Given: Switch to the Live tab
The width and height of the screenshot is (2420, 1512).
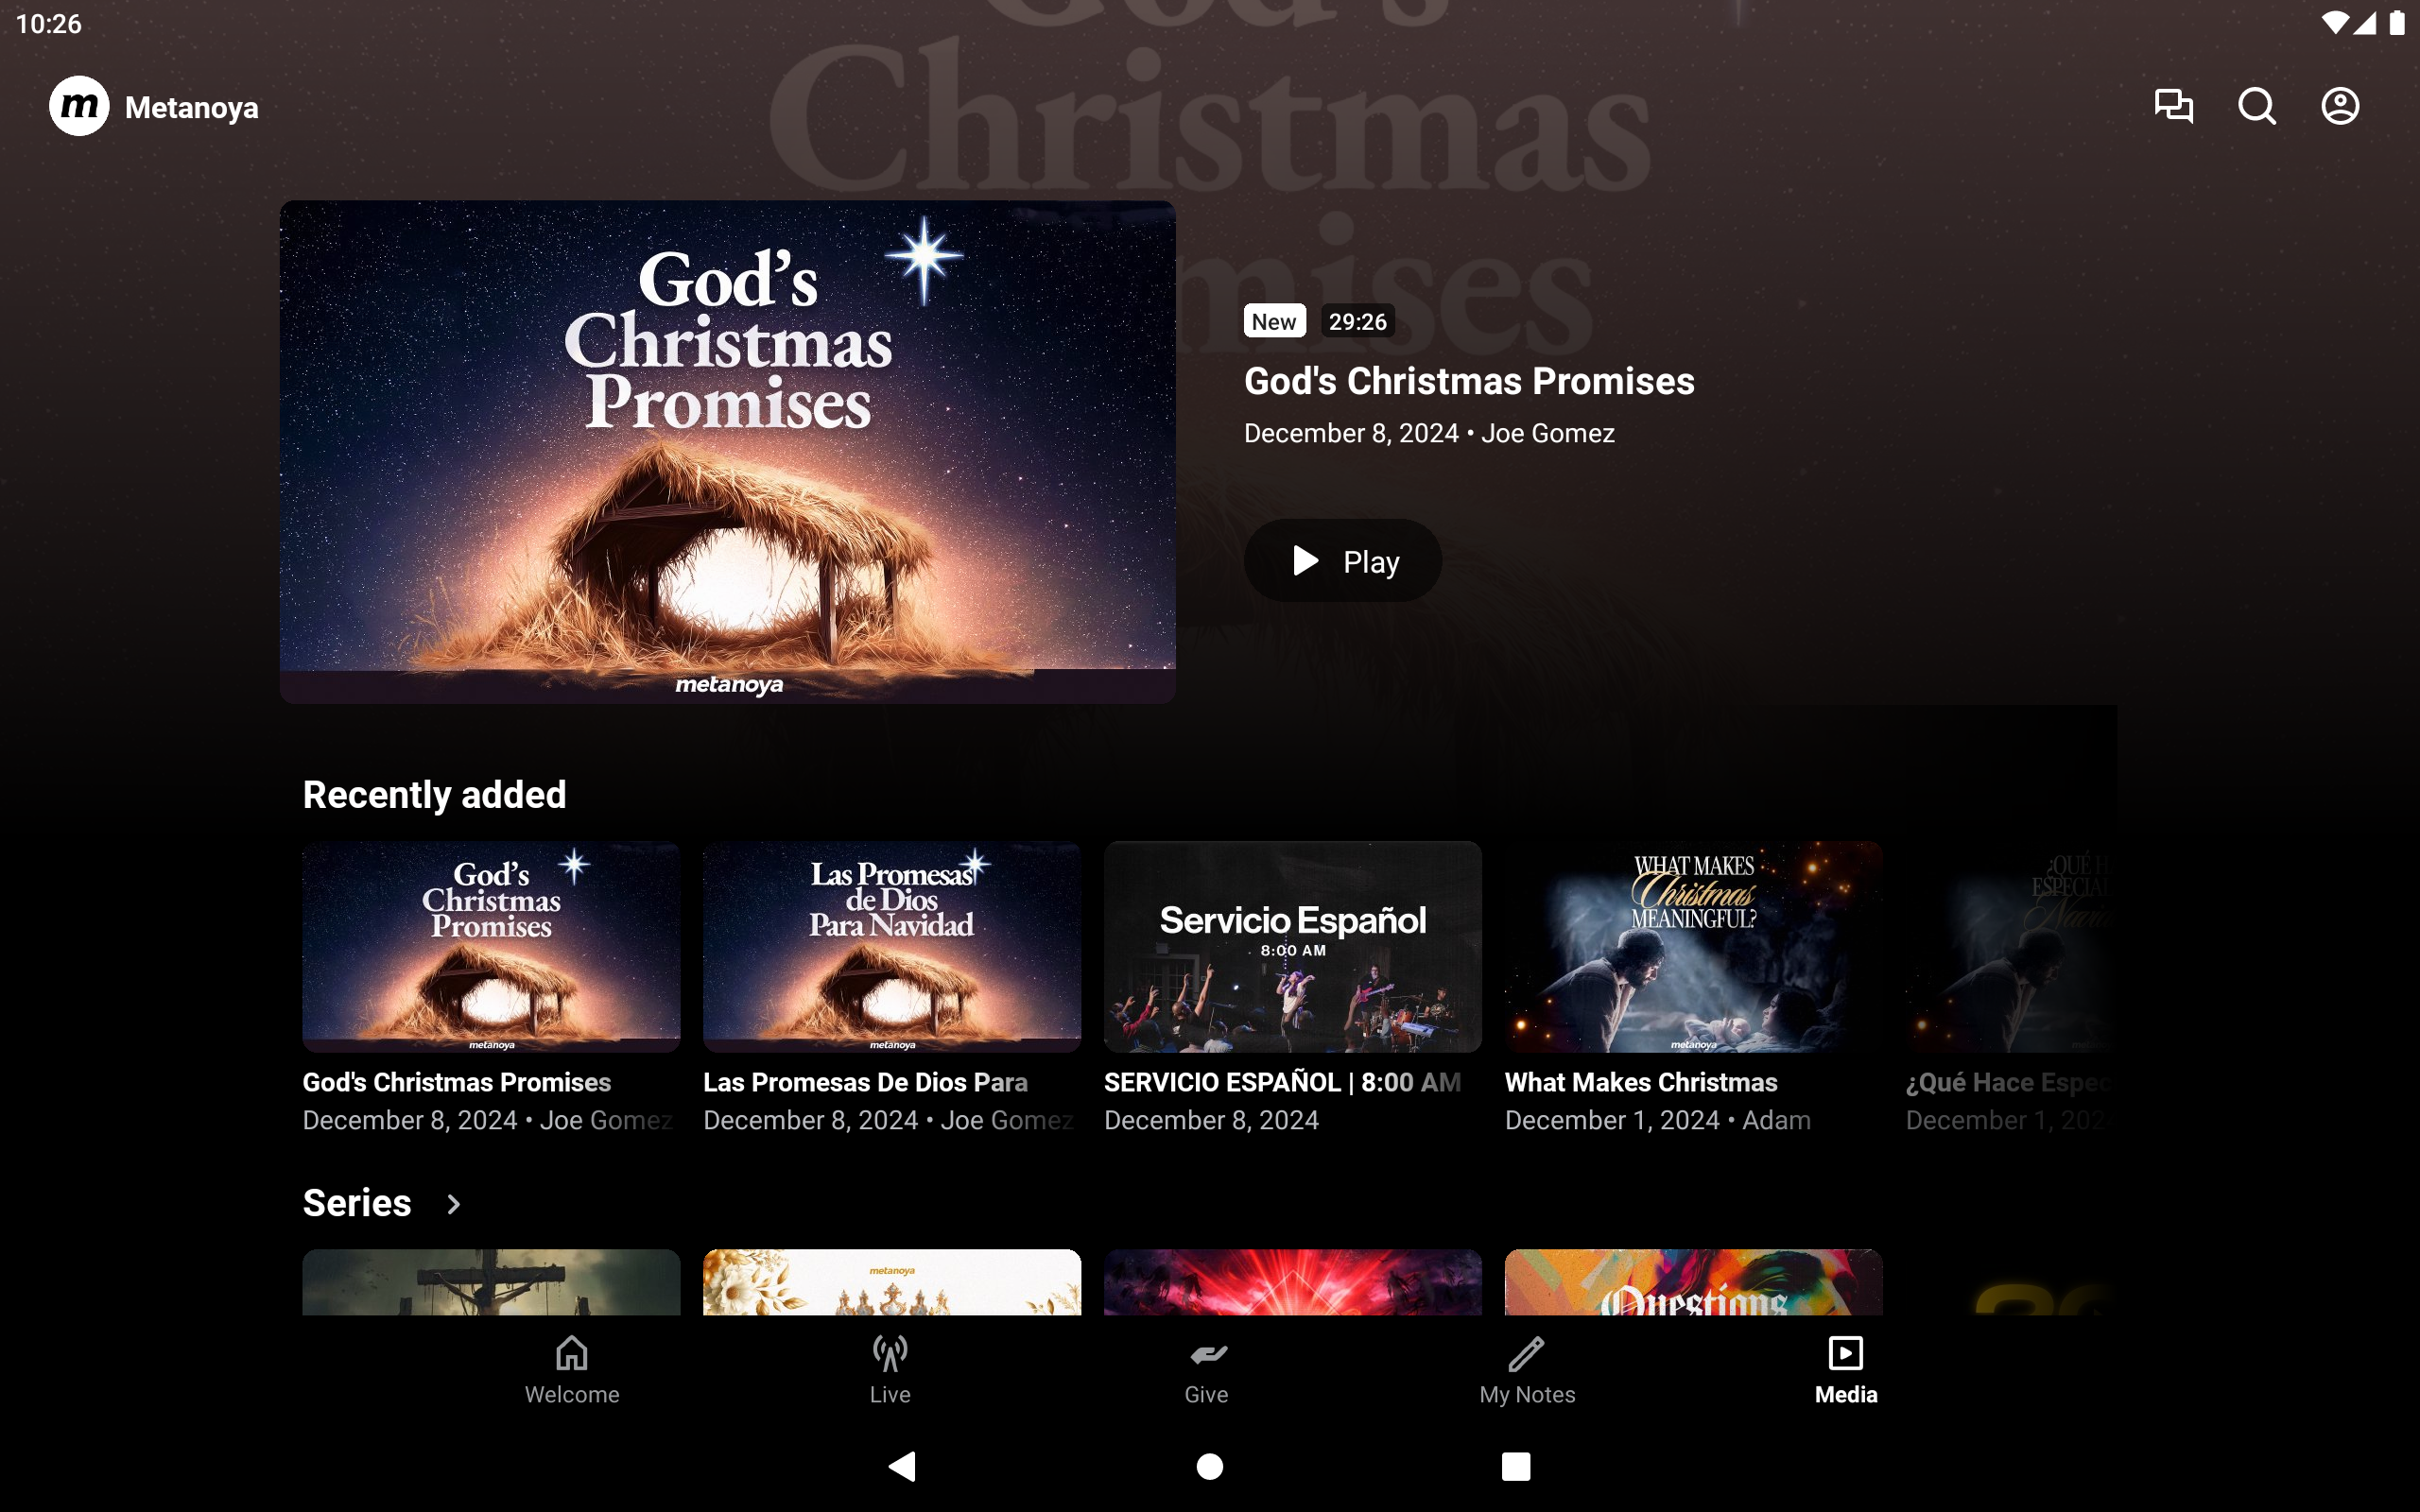Looking at the screenshot, I should click(890, 1371).
